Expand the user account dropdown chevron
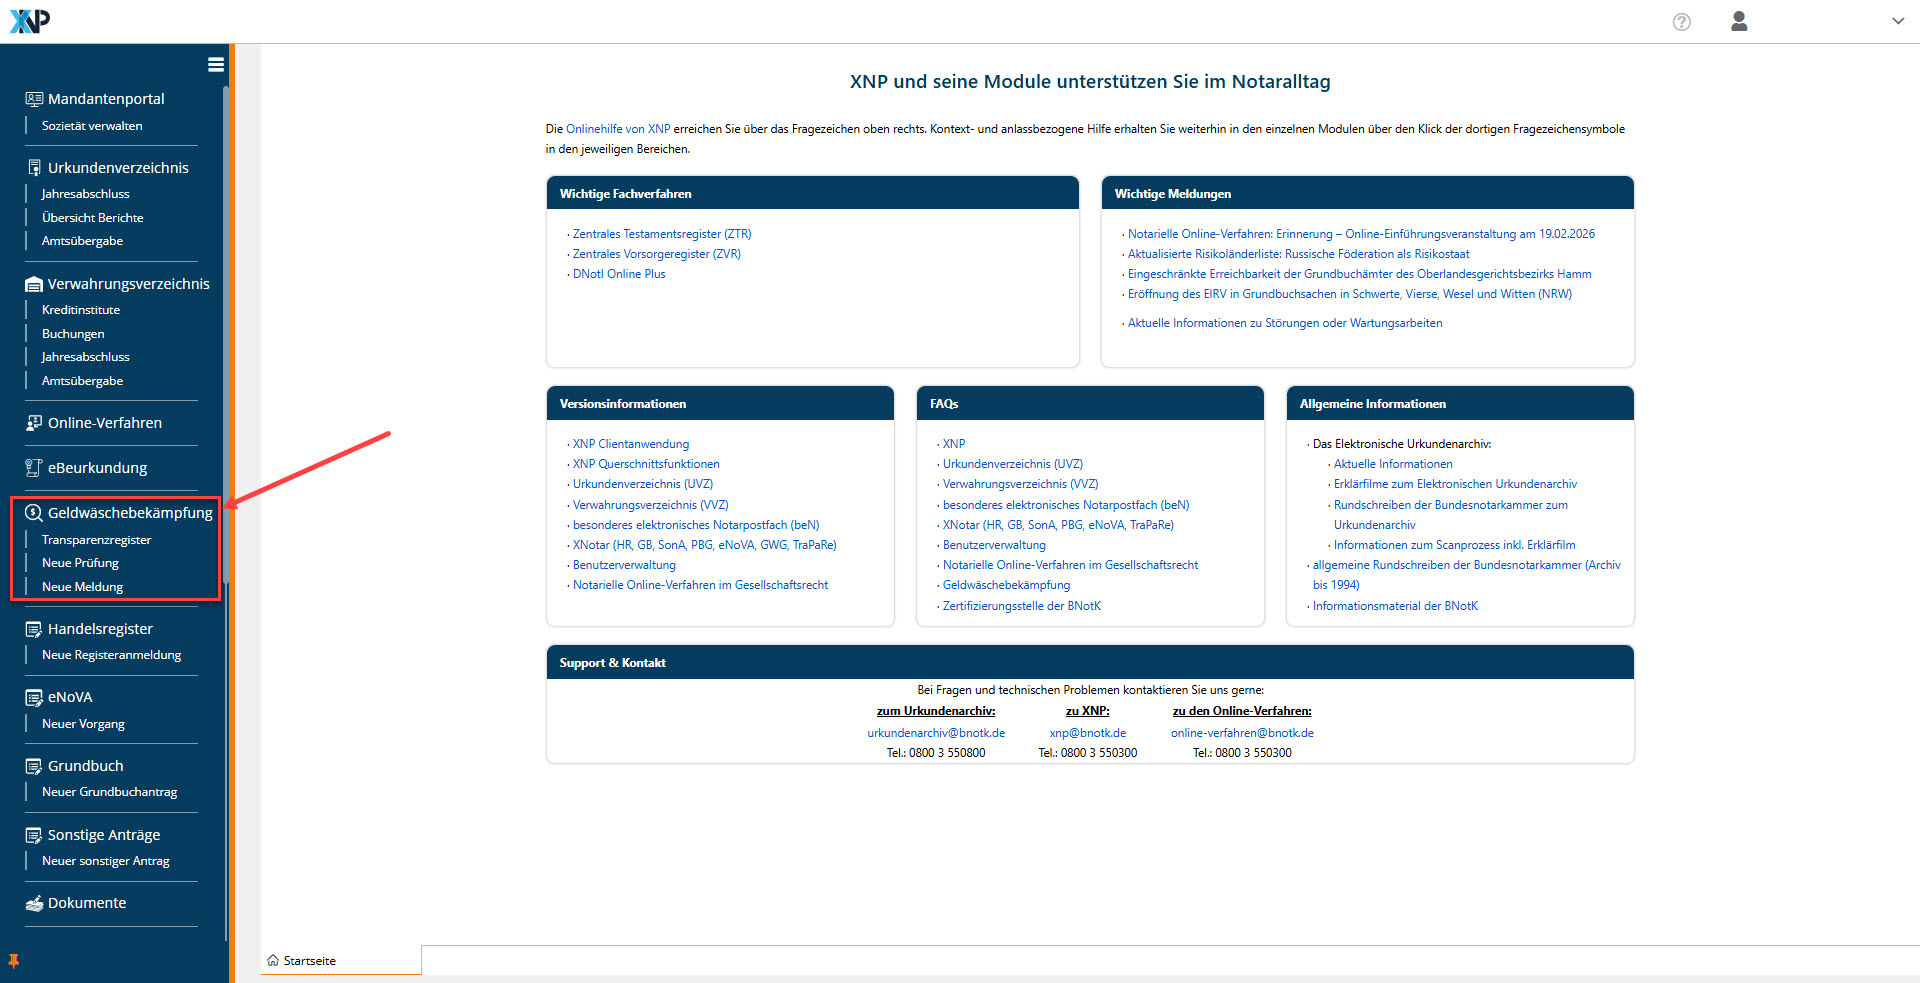Screen dimensions: 1920x983 click(1897, 21)
